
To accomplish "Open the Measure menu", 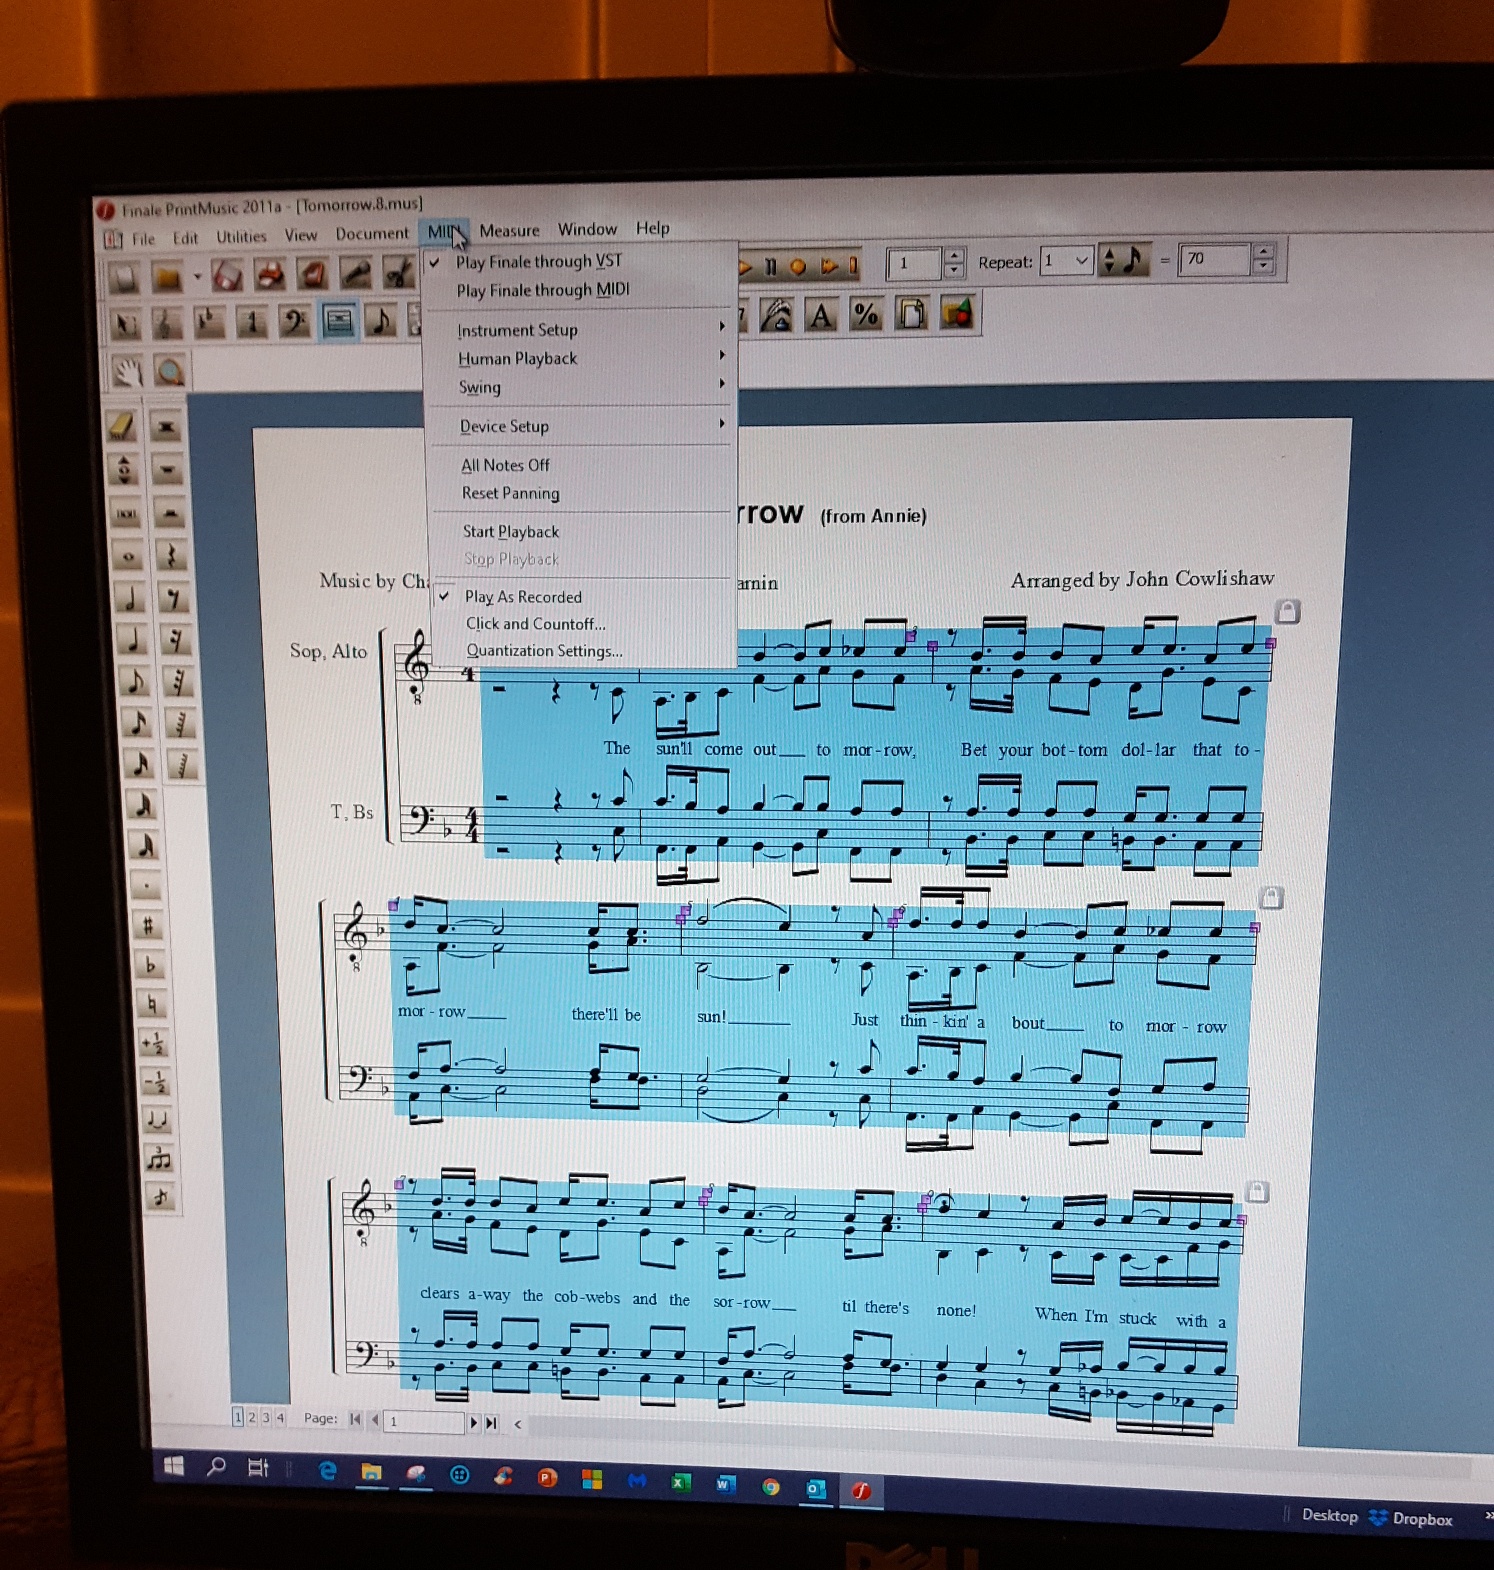I will click(509, 231).
